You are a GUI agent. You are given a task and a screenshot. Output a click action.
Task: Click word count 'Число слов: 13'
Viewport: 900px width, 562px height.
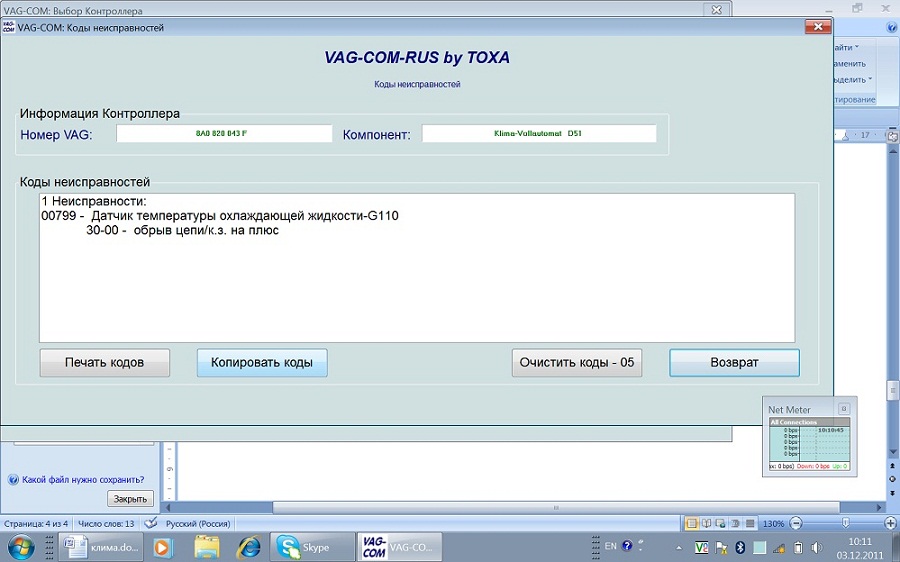click(x=106, y=524)
